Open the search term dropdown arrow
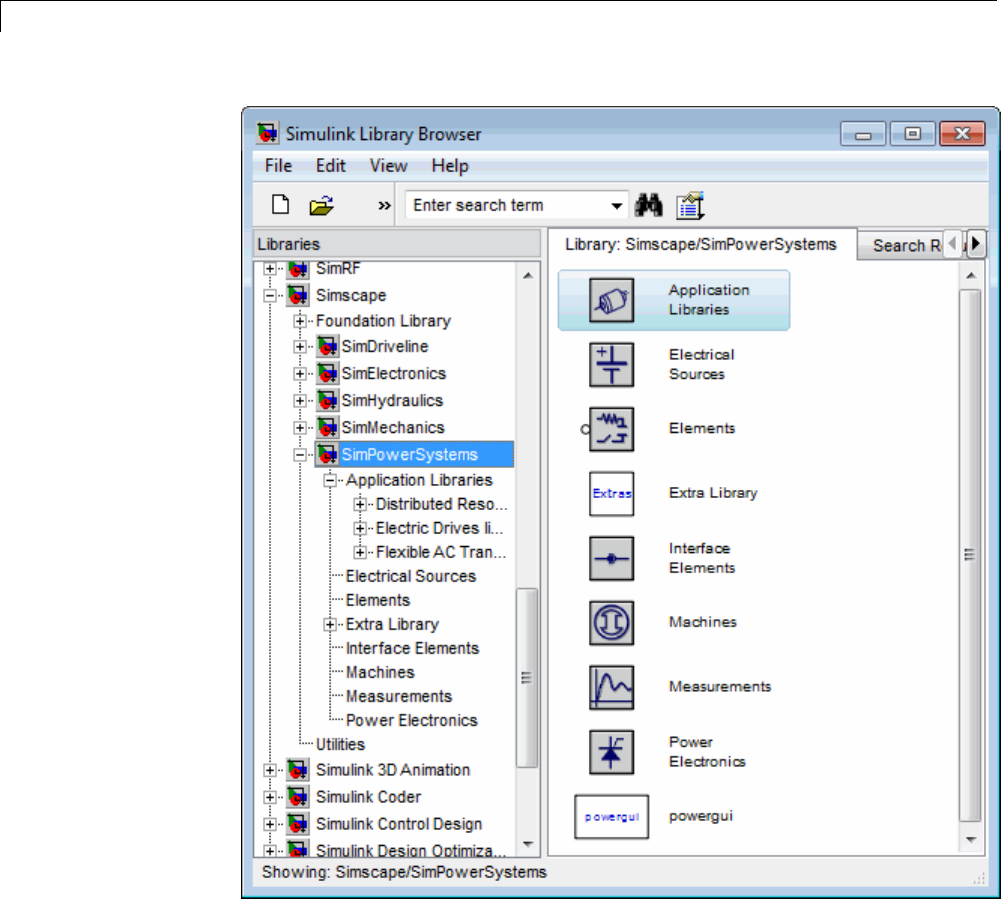The width and height of the screenshot is (1001, 899). 616,206
